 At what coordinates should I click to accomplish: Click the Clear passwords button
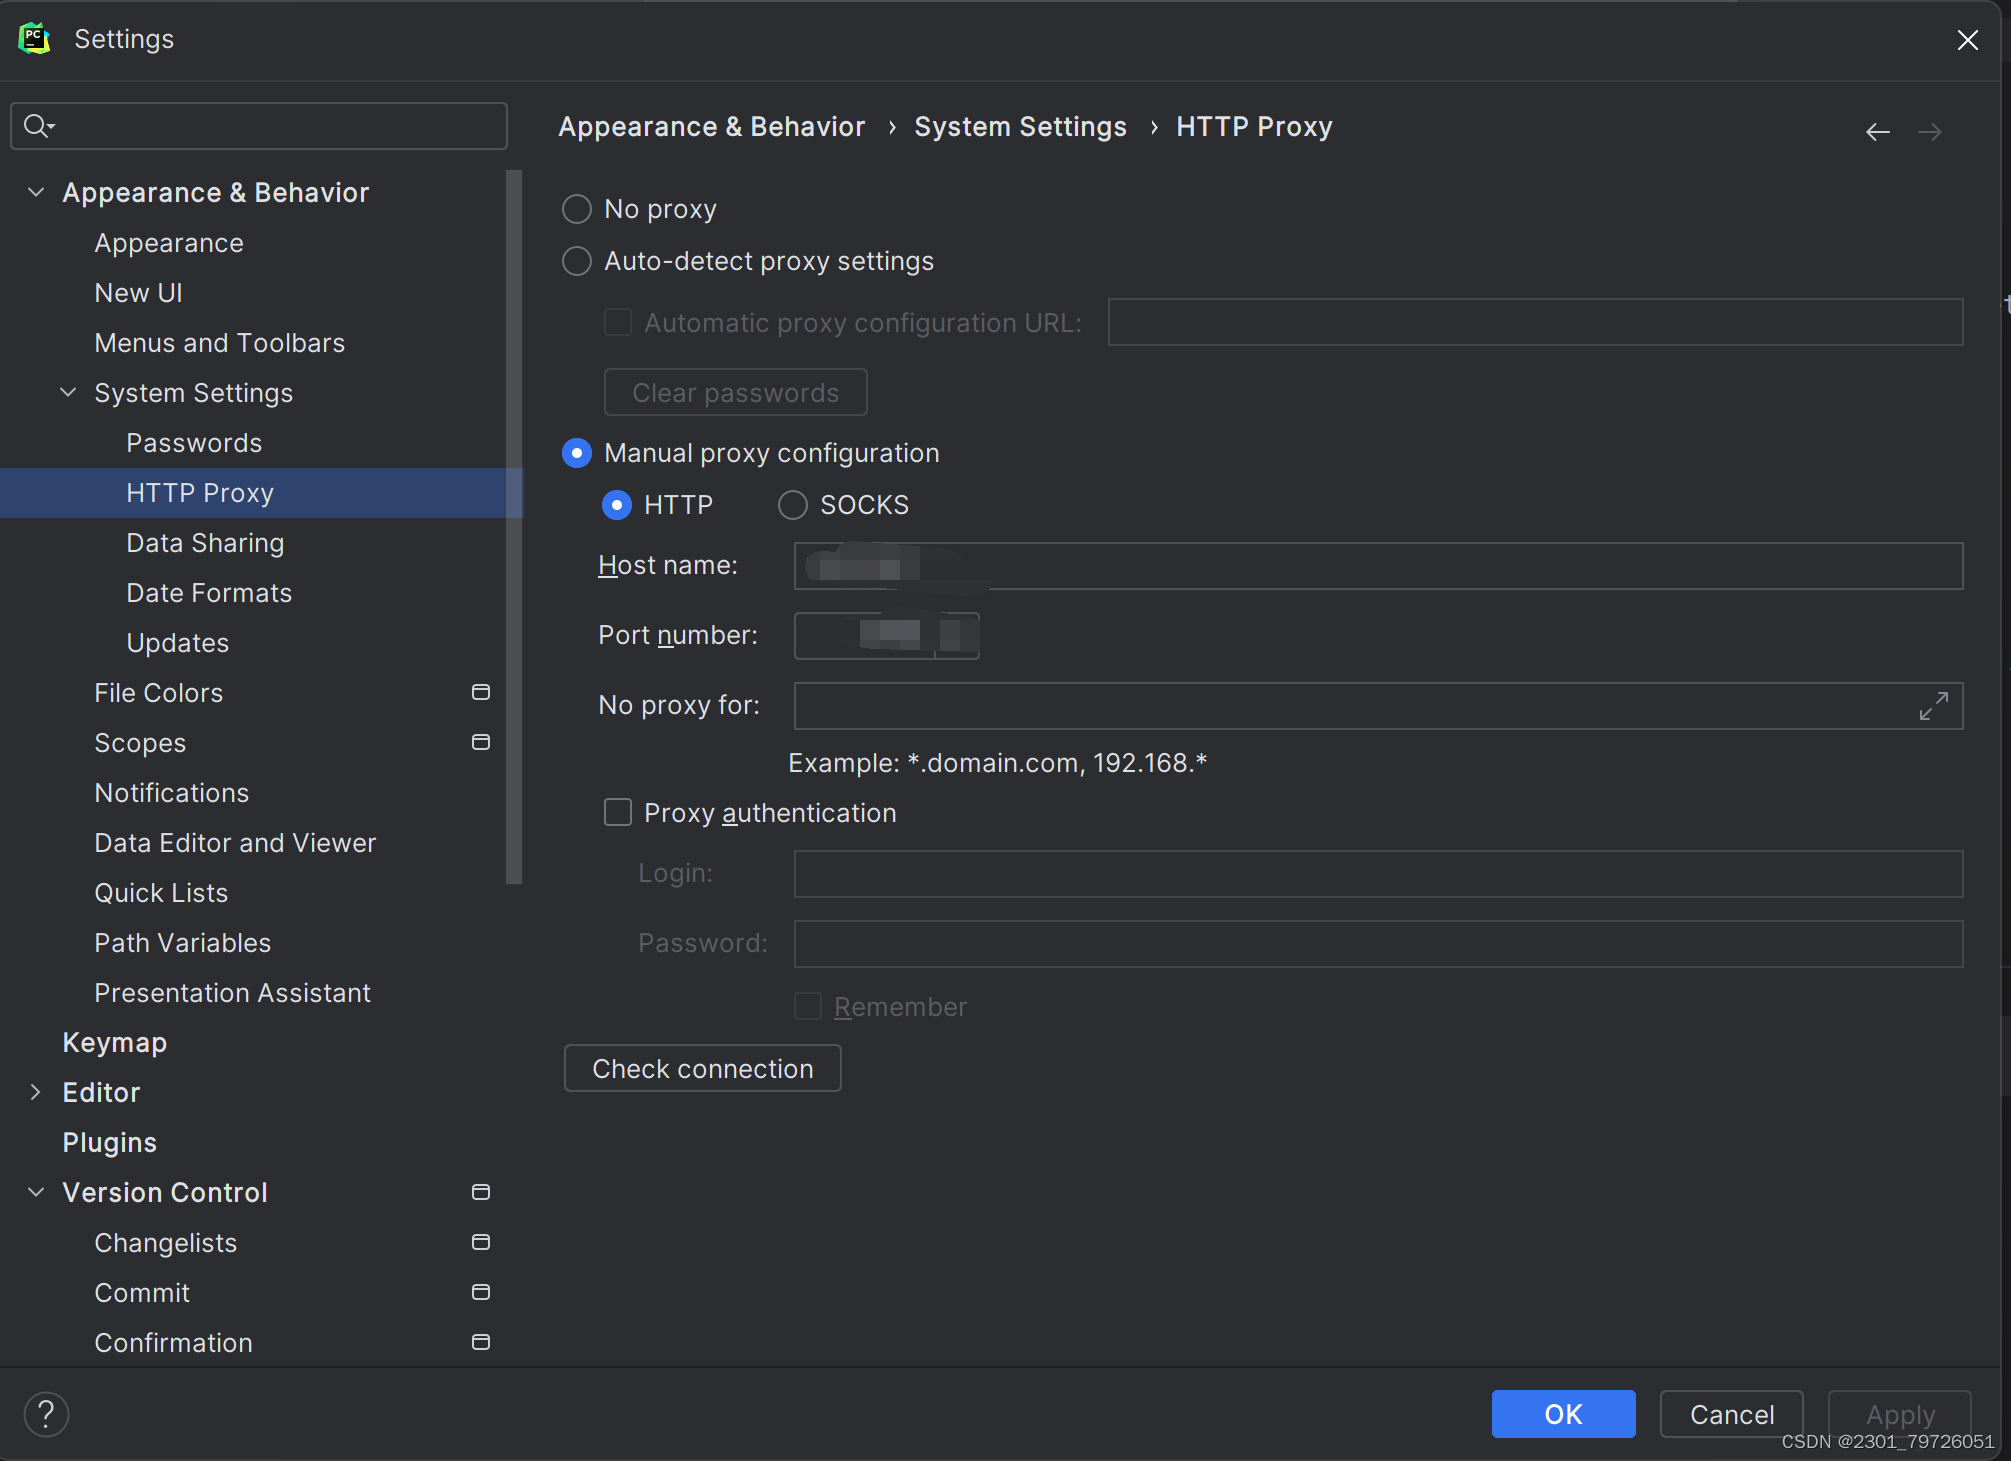click(x=735, y=392)
